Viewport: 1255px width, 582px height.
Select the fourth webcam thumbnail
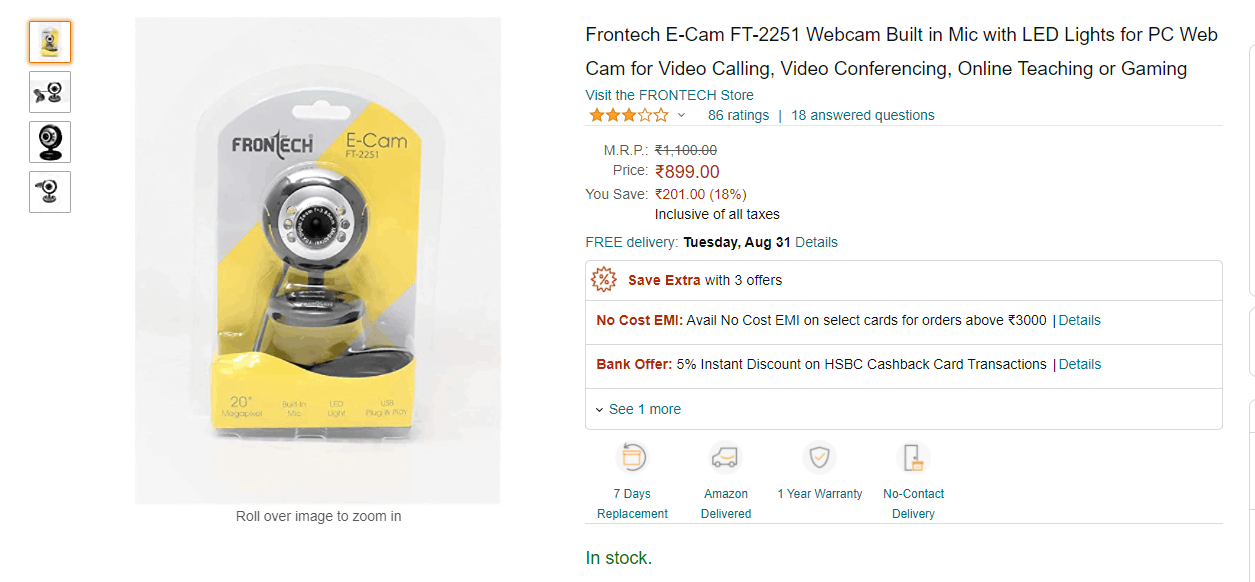click(x=50, y=192)
